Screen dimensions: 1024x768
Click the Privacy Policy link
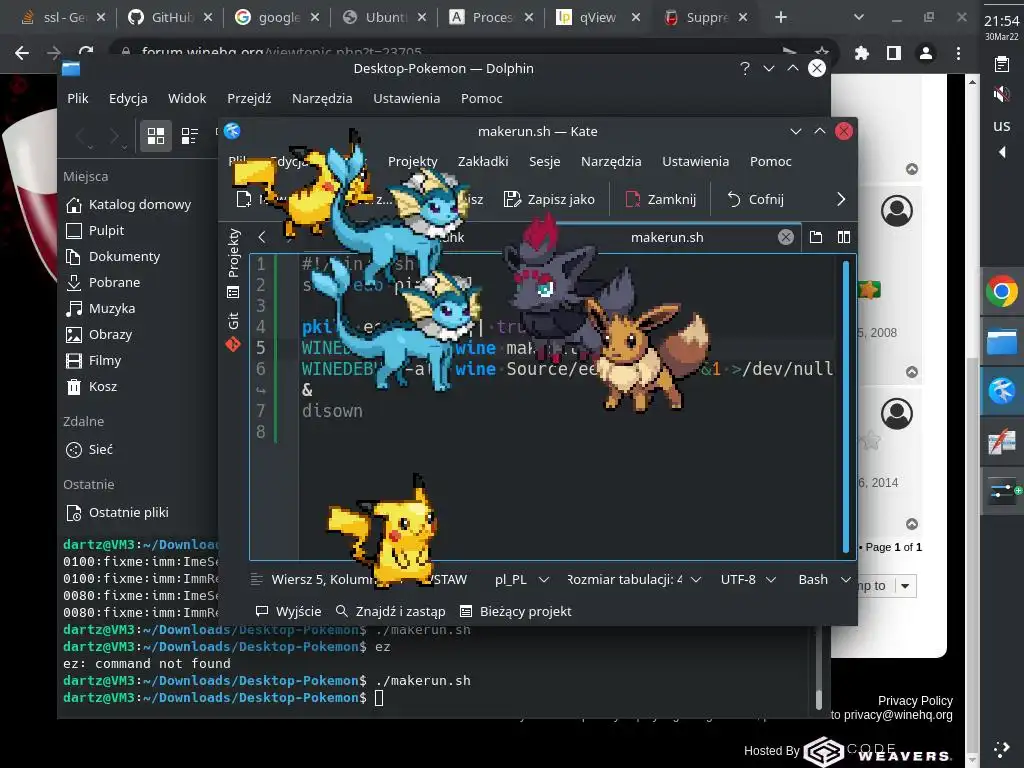pyautogui.click(x=915, y=701)
